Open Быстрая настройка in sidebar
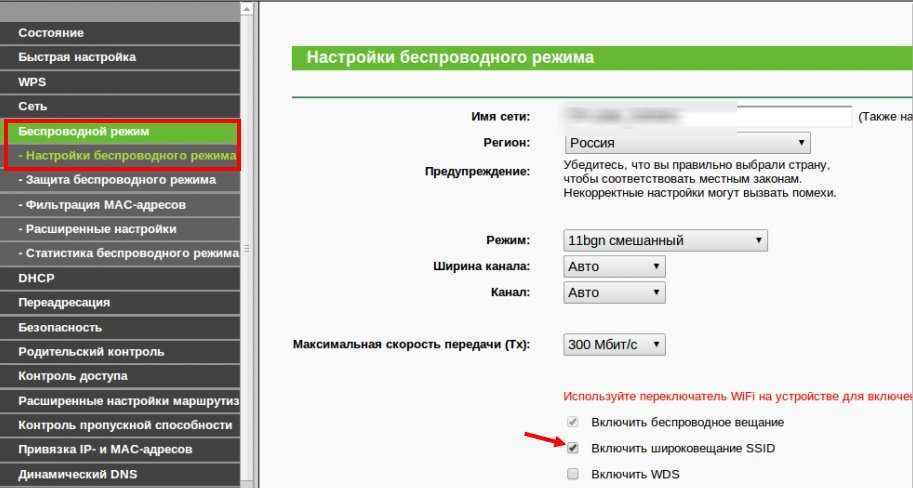The height and width of the screenshot is (488, 913). pos(119,58)
